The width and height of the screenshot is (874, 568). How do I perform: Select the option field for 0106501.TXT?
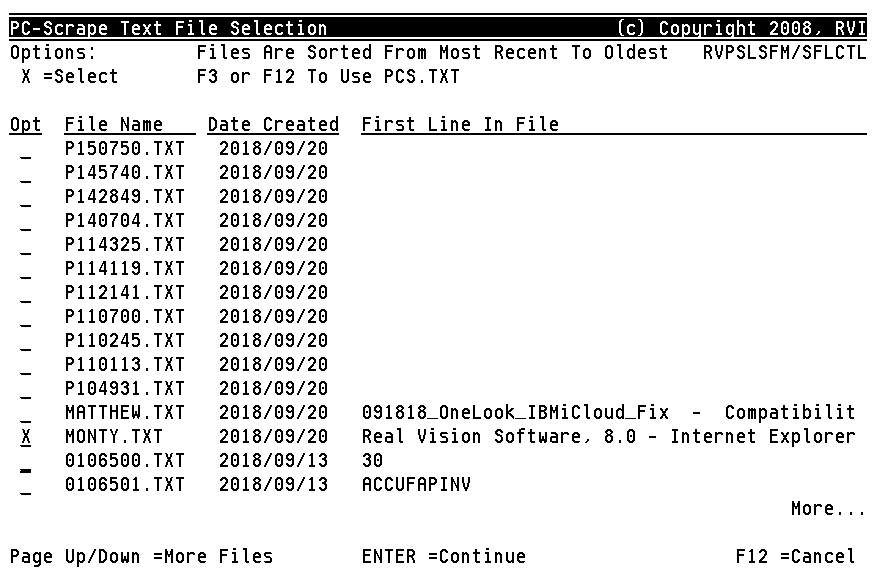26,485
